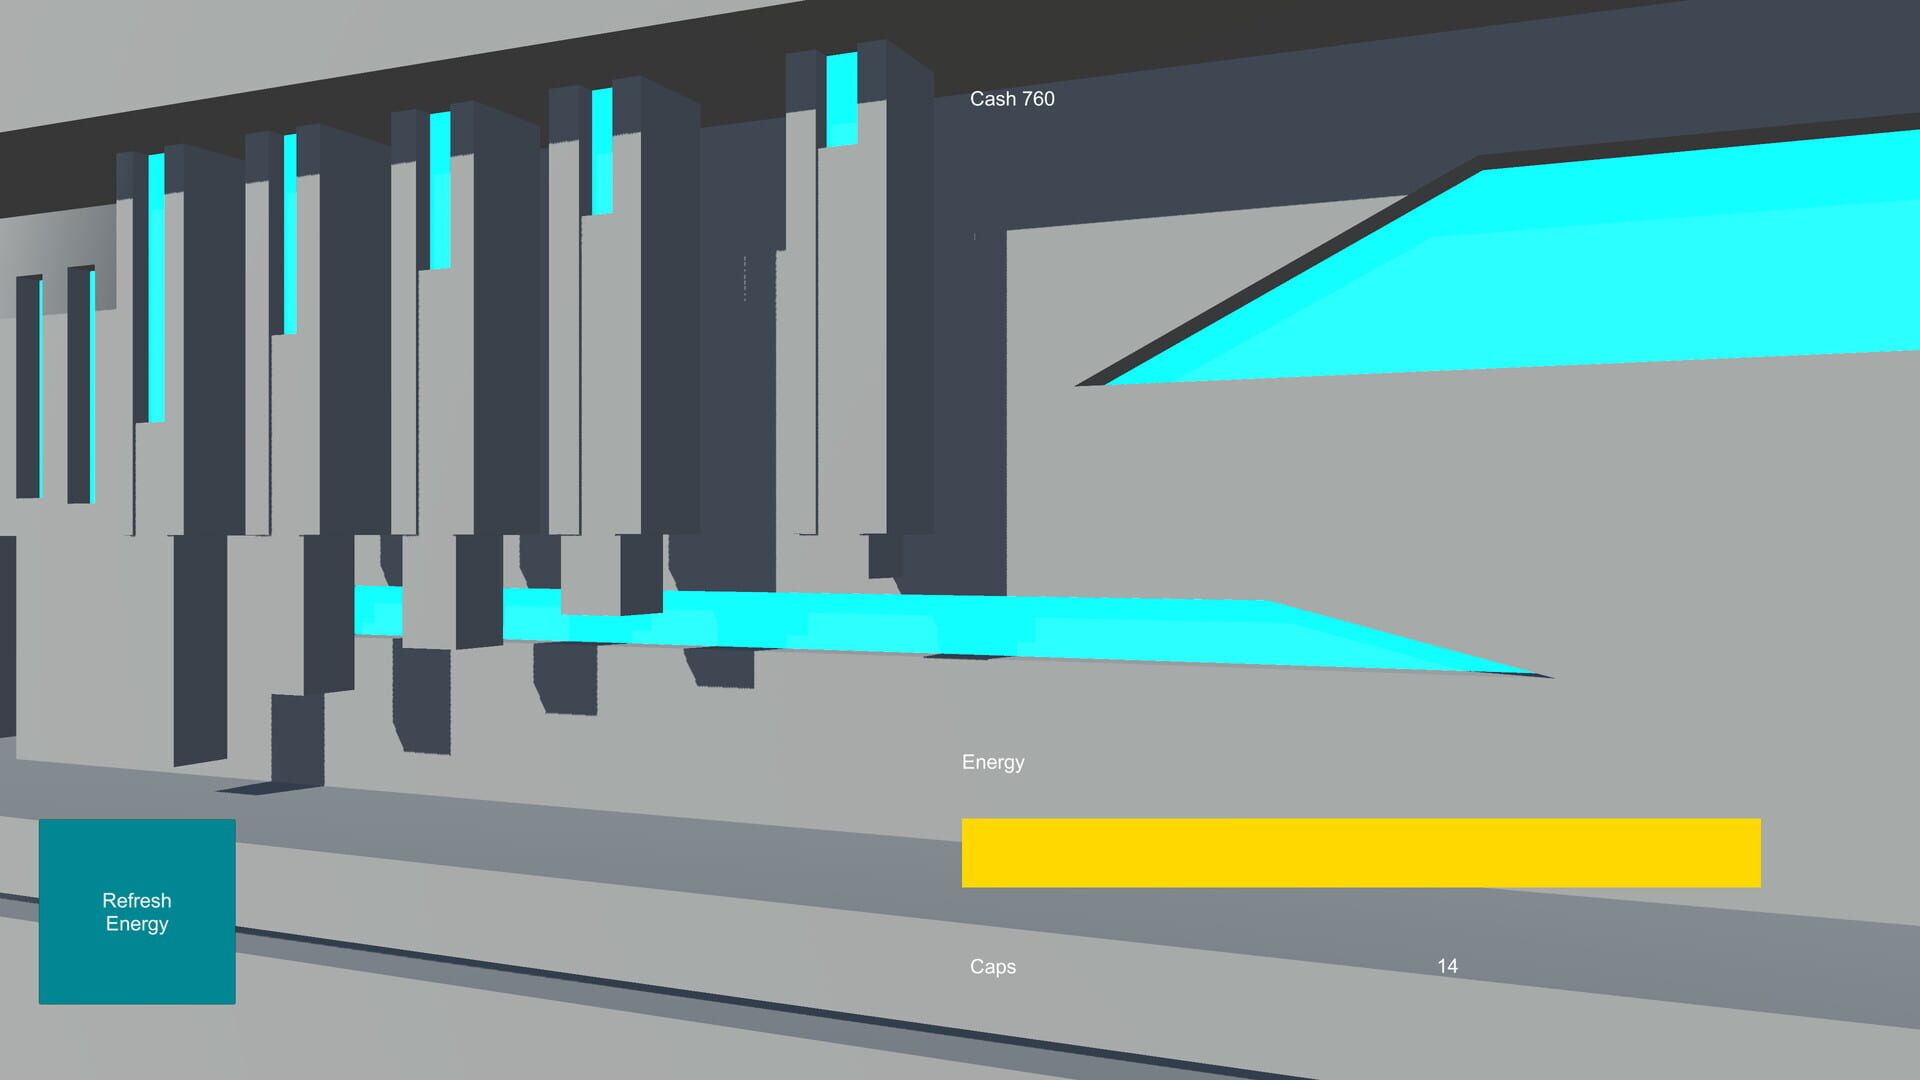Click the yellow Energy bar

tap(1360, 852)
